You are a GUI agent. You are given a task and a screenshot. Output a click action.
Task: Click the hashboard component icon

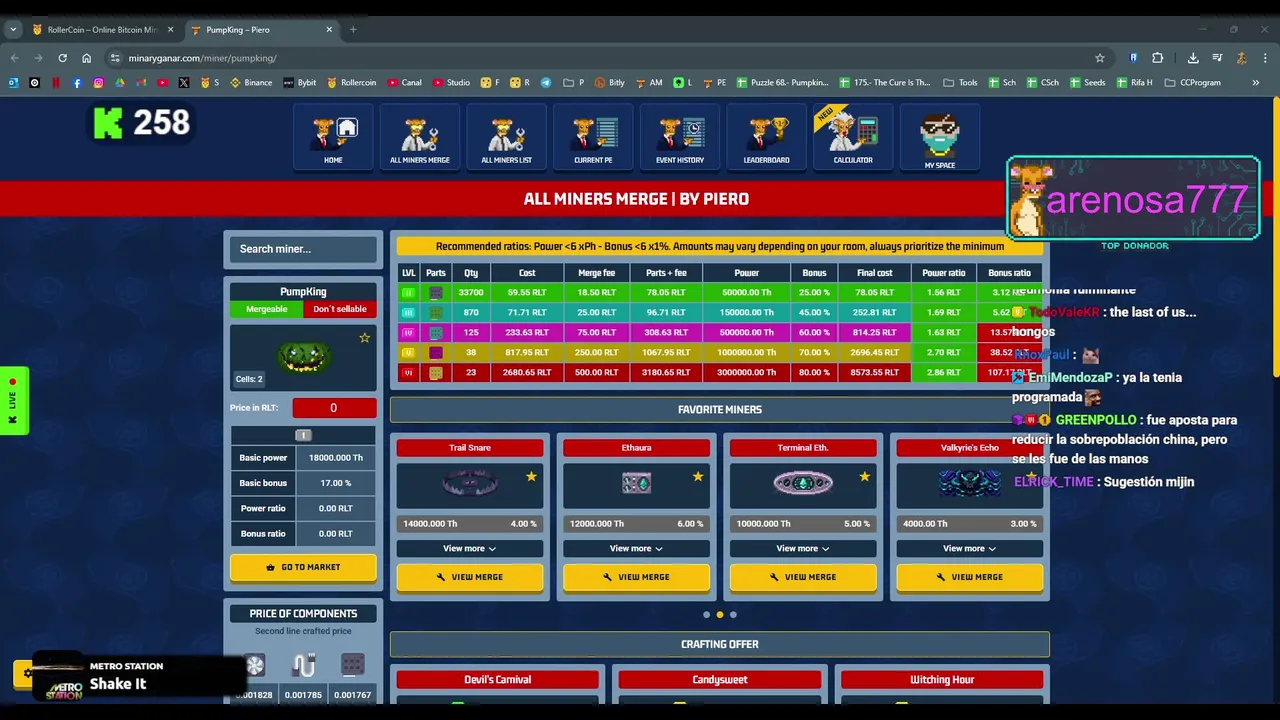tap(352, 665)
